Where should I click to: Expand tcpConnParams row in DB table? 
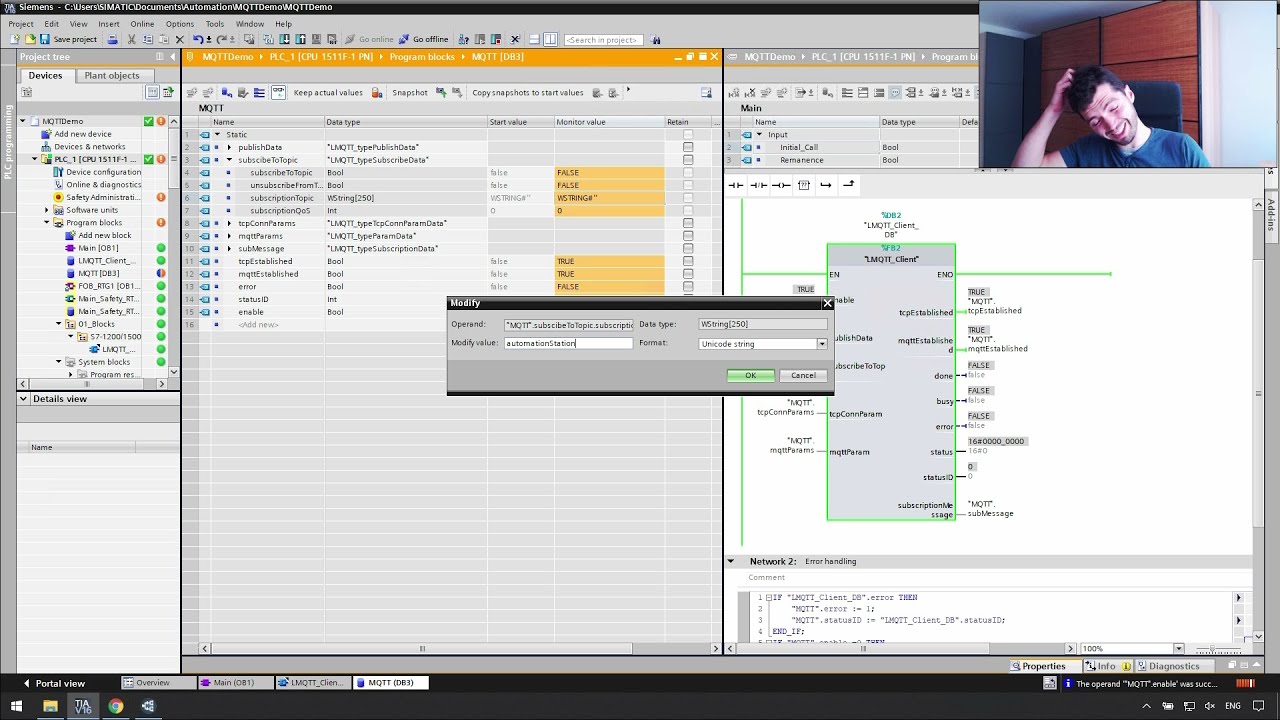tap(229, 223)
